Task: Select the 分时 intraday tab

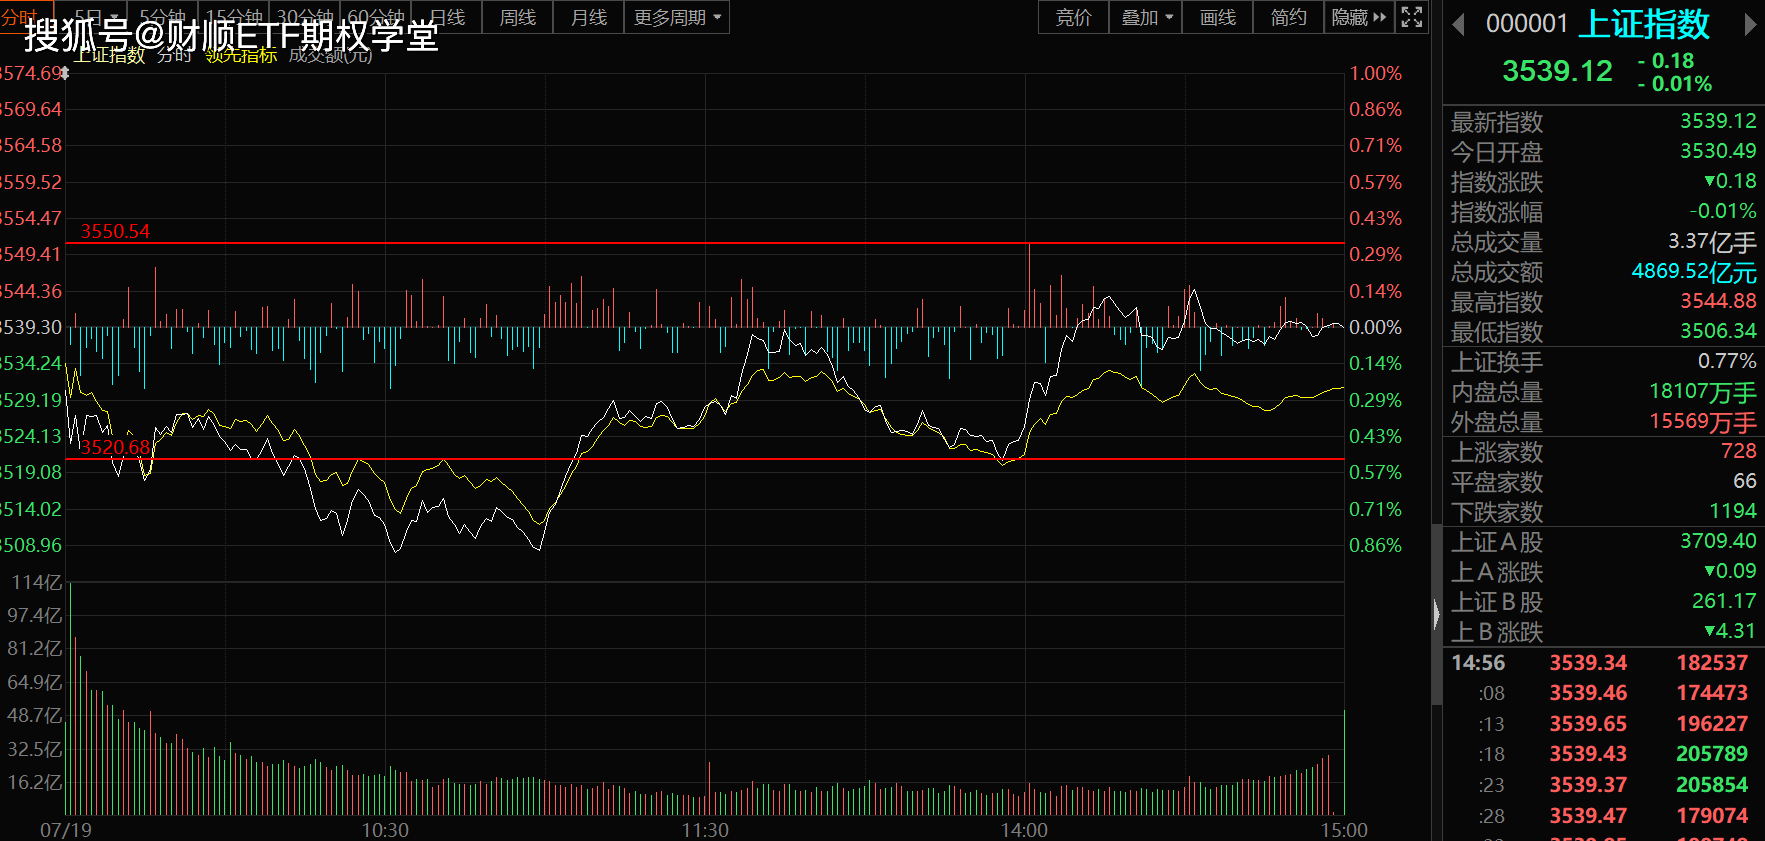Action: point(19,17)
